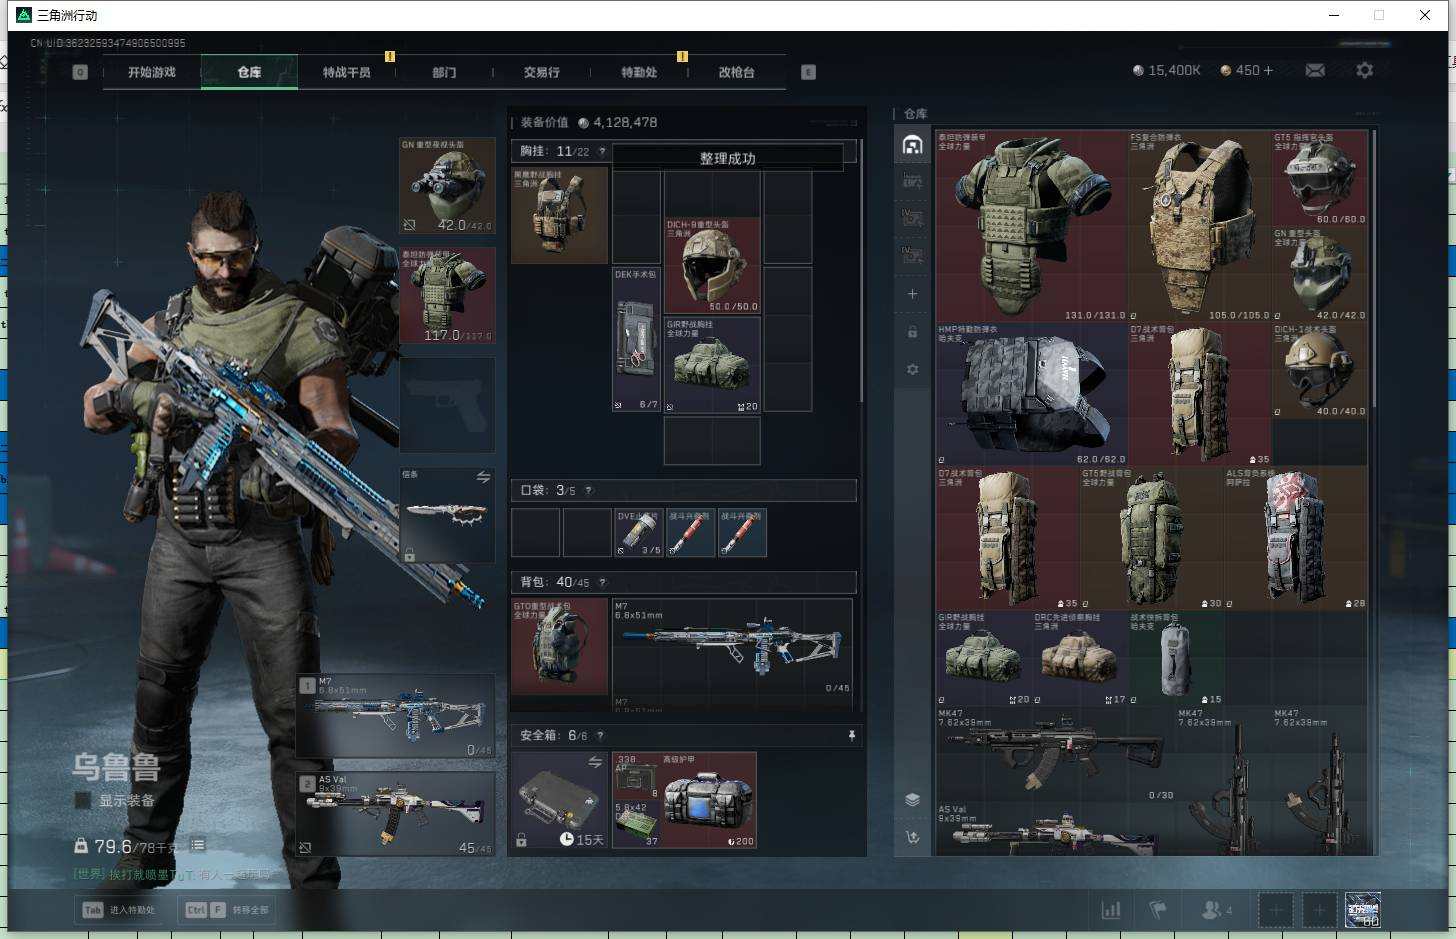This screenshot has width=1456, height=939.
Task: Open the bar chart stats icon
Action: [1111, 910]
